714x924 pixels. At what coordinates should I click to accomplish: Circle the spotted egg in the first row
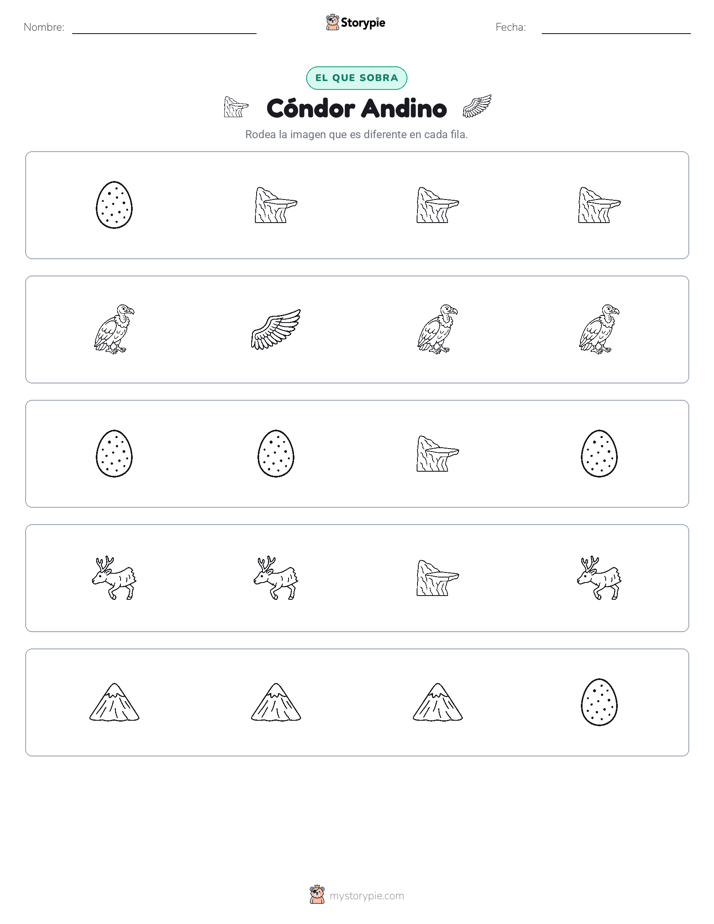point(114,205)
